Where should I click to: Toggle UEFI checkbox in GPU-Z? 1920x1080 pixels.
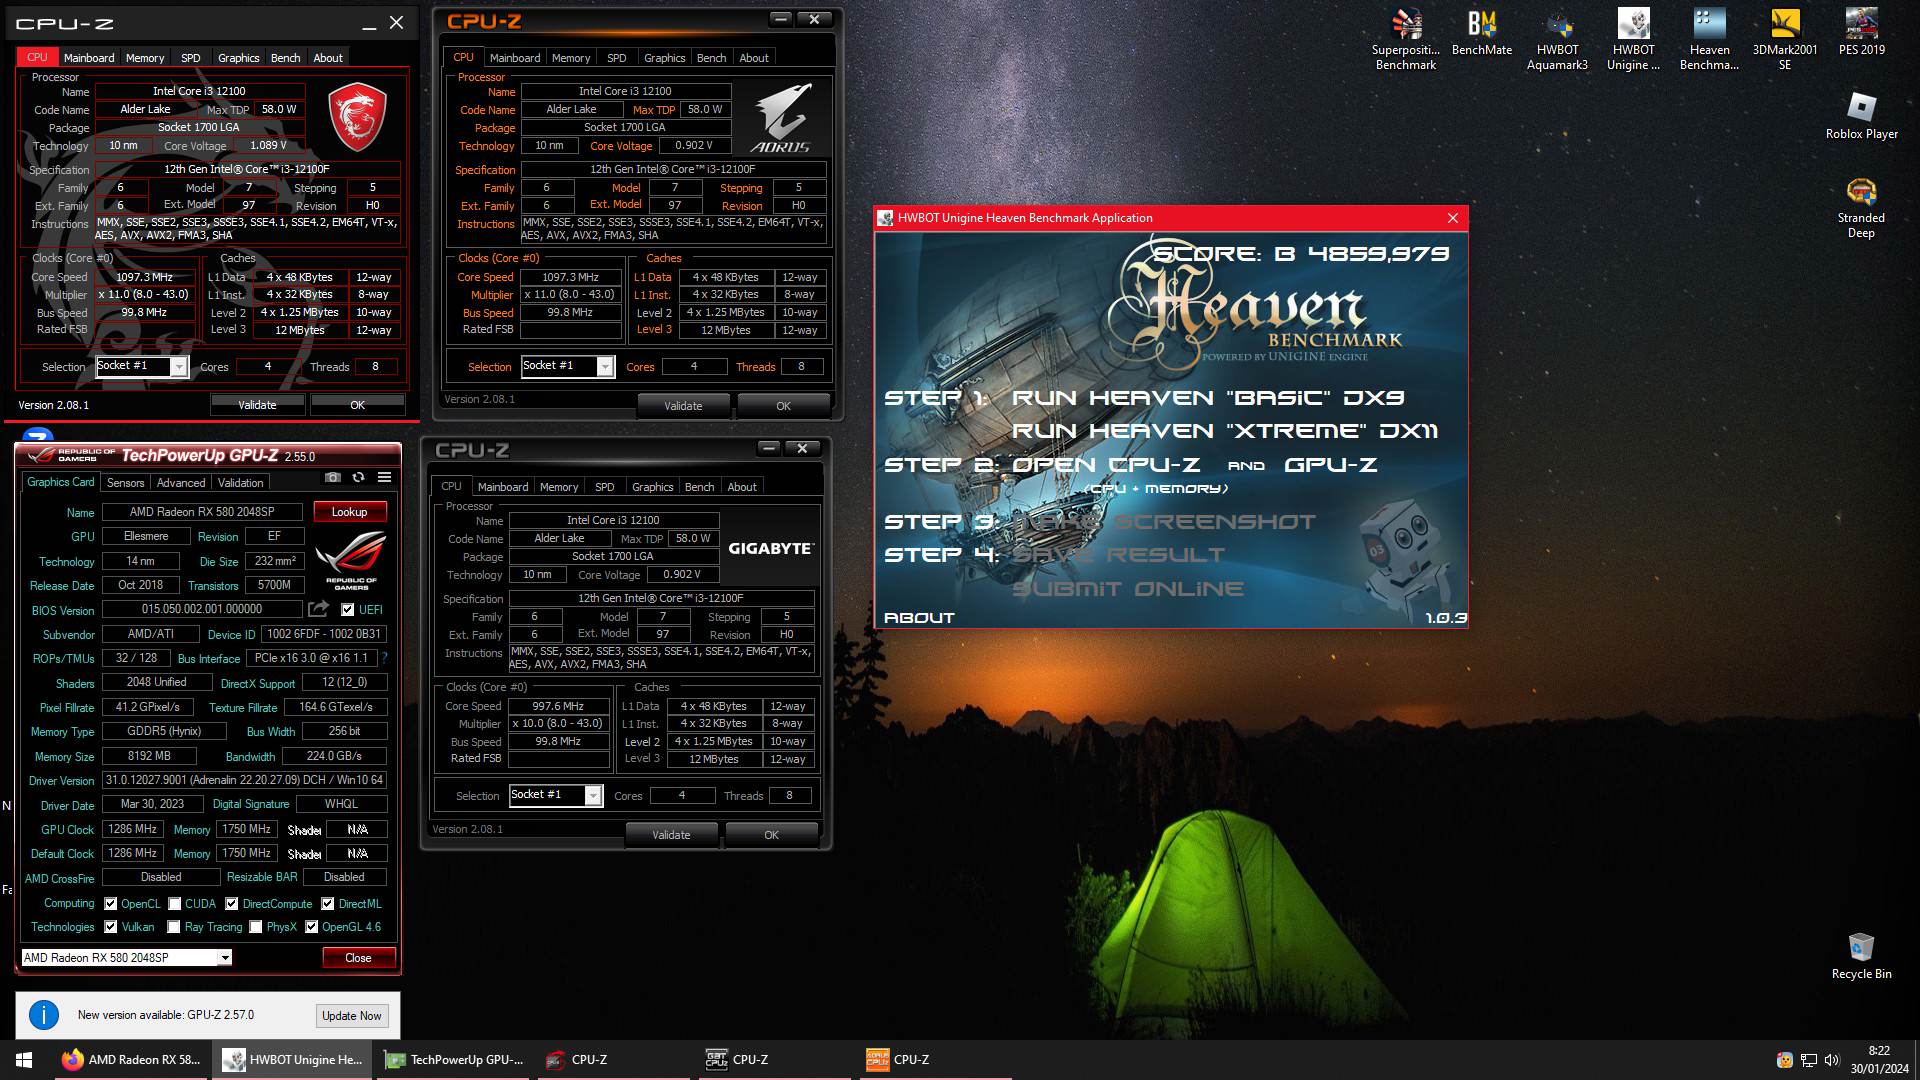(x=348, y=609)
